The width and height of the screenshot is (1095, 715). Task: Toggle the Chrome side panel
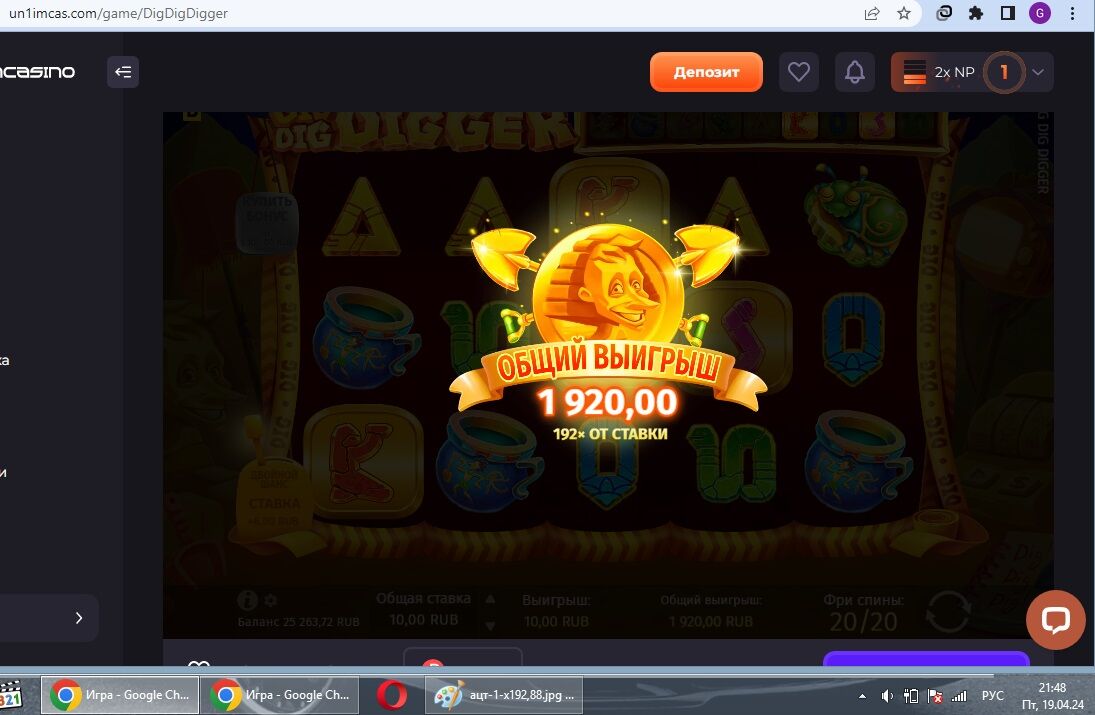pos(1008,14)
